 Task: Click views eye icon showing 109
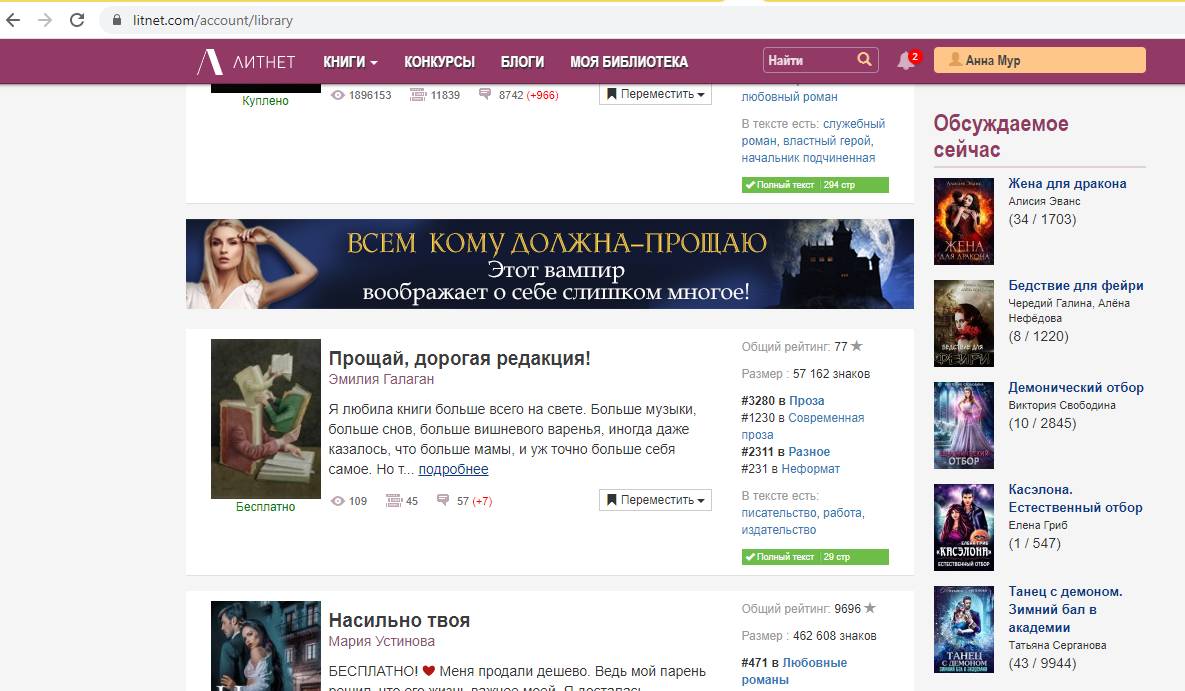tap(338, 501)
